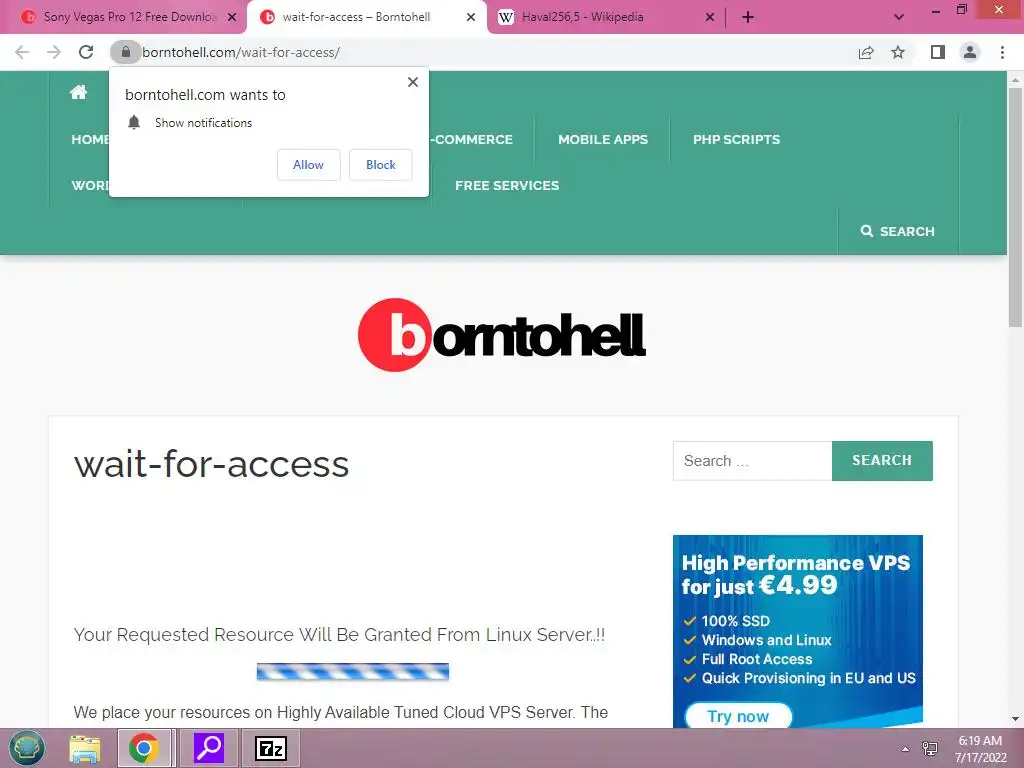Click the High Performance VPS ad banner
1024x768 pixels.
coord(797,631)
